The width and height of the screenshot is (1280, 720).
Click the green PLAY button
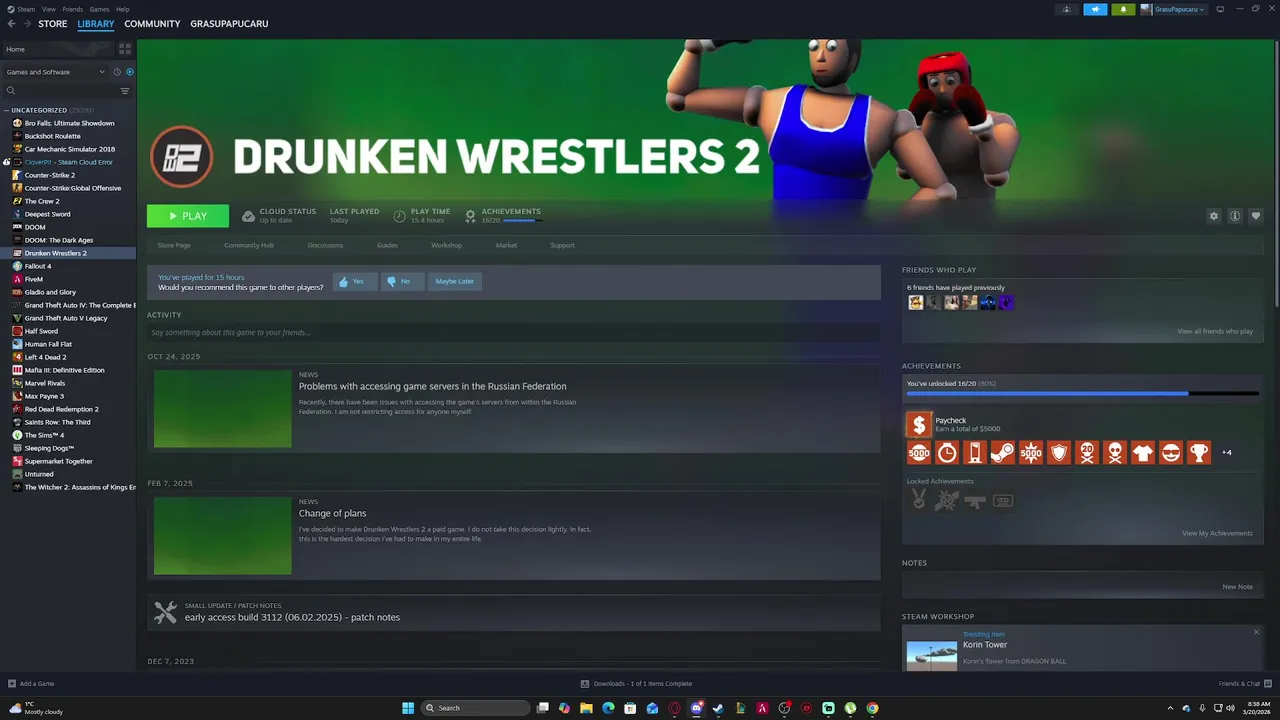coord(188,216)
